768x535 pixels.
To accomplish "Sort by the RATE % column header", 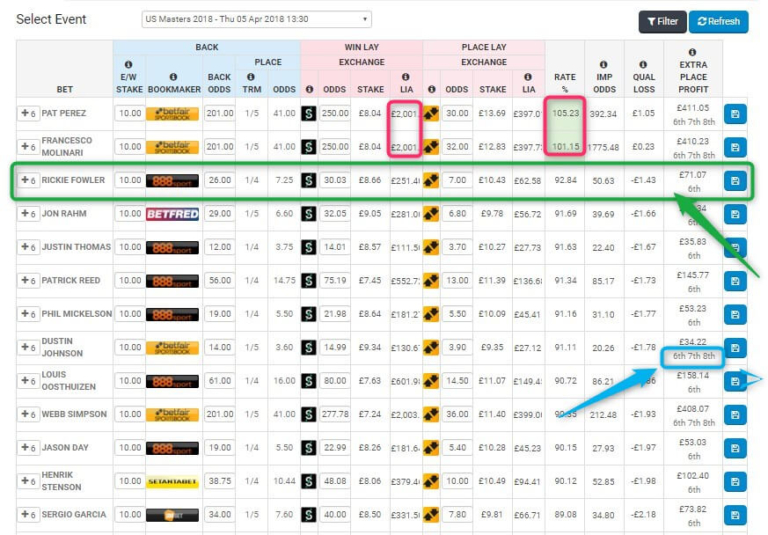I will 565,83.
